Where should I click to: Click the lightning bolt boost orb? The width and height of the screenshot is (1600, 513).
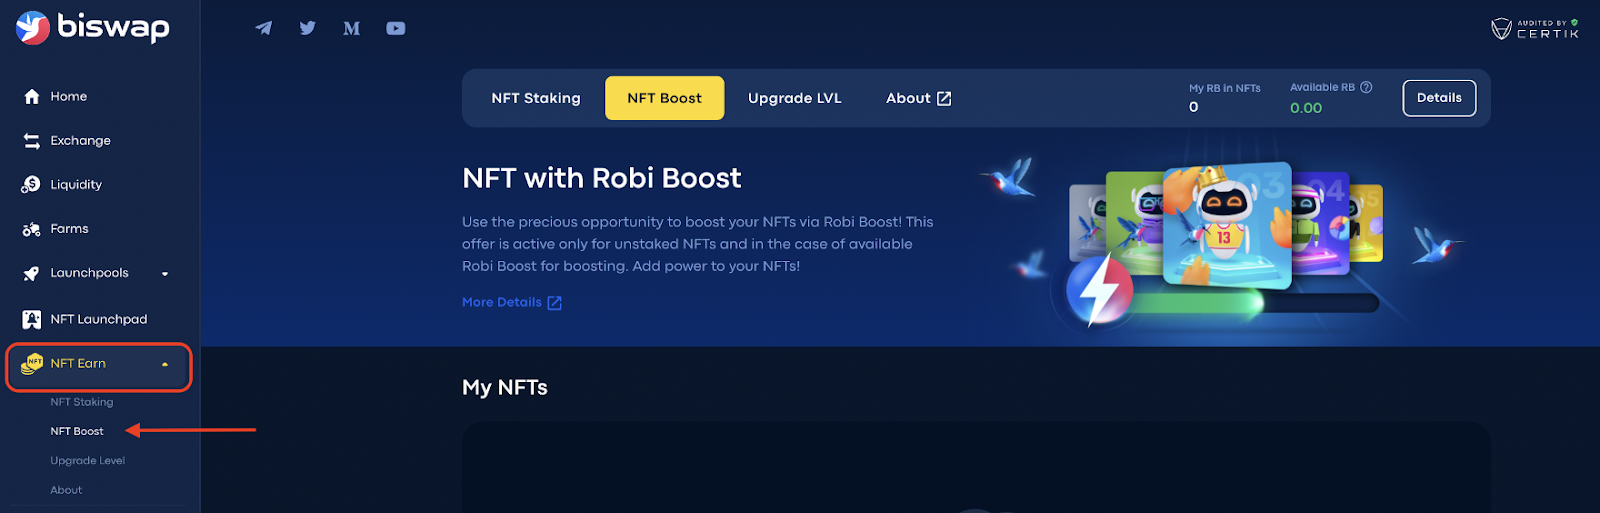tap(1099, 288)
